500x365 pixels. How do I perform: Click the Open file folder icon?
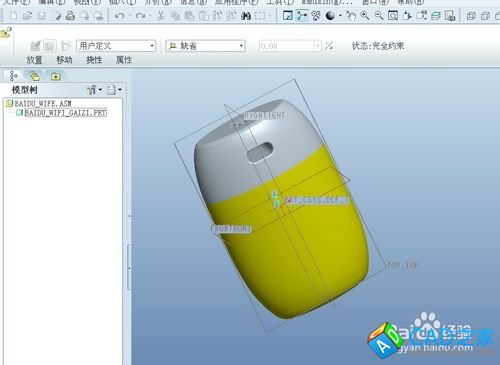pos(27,16)
